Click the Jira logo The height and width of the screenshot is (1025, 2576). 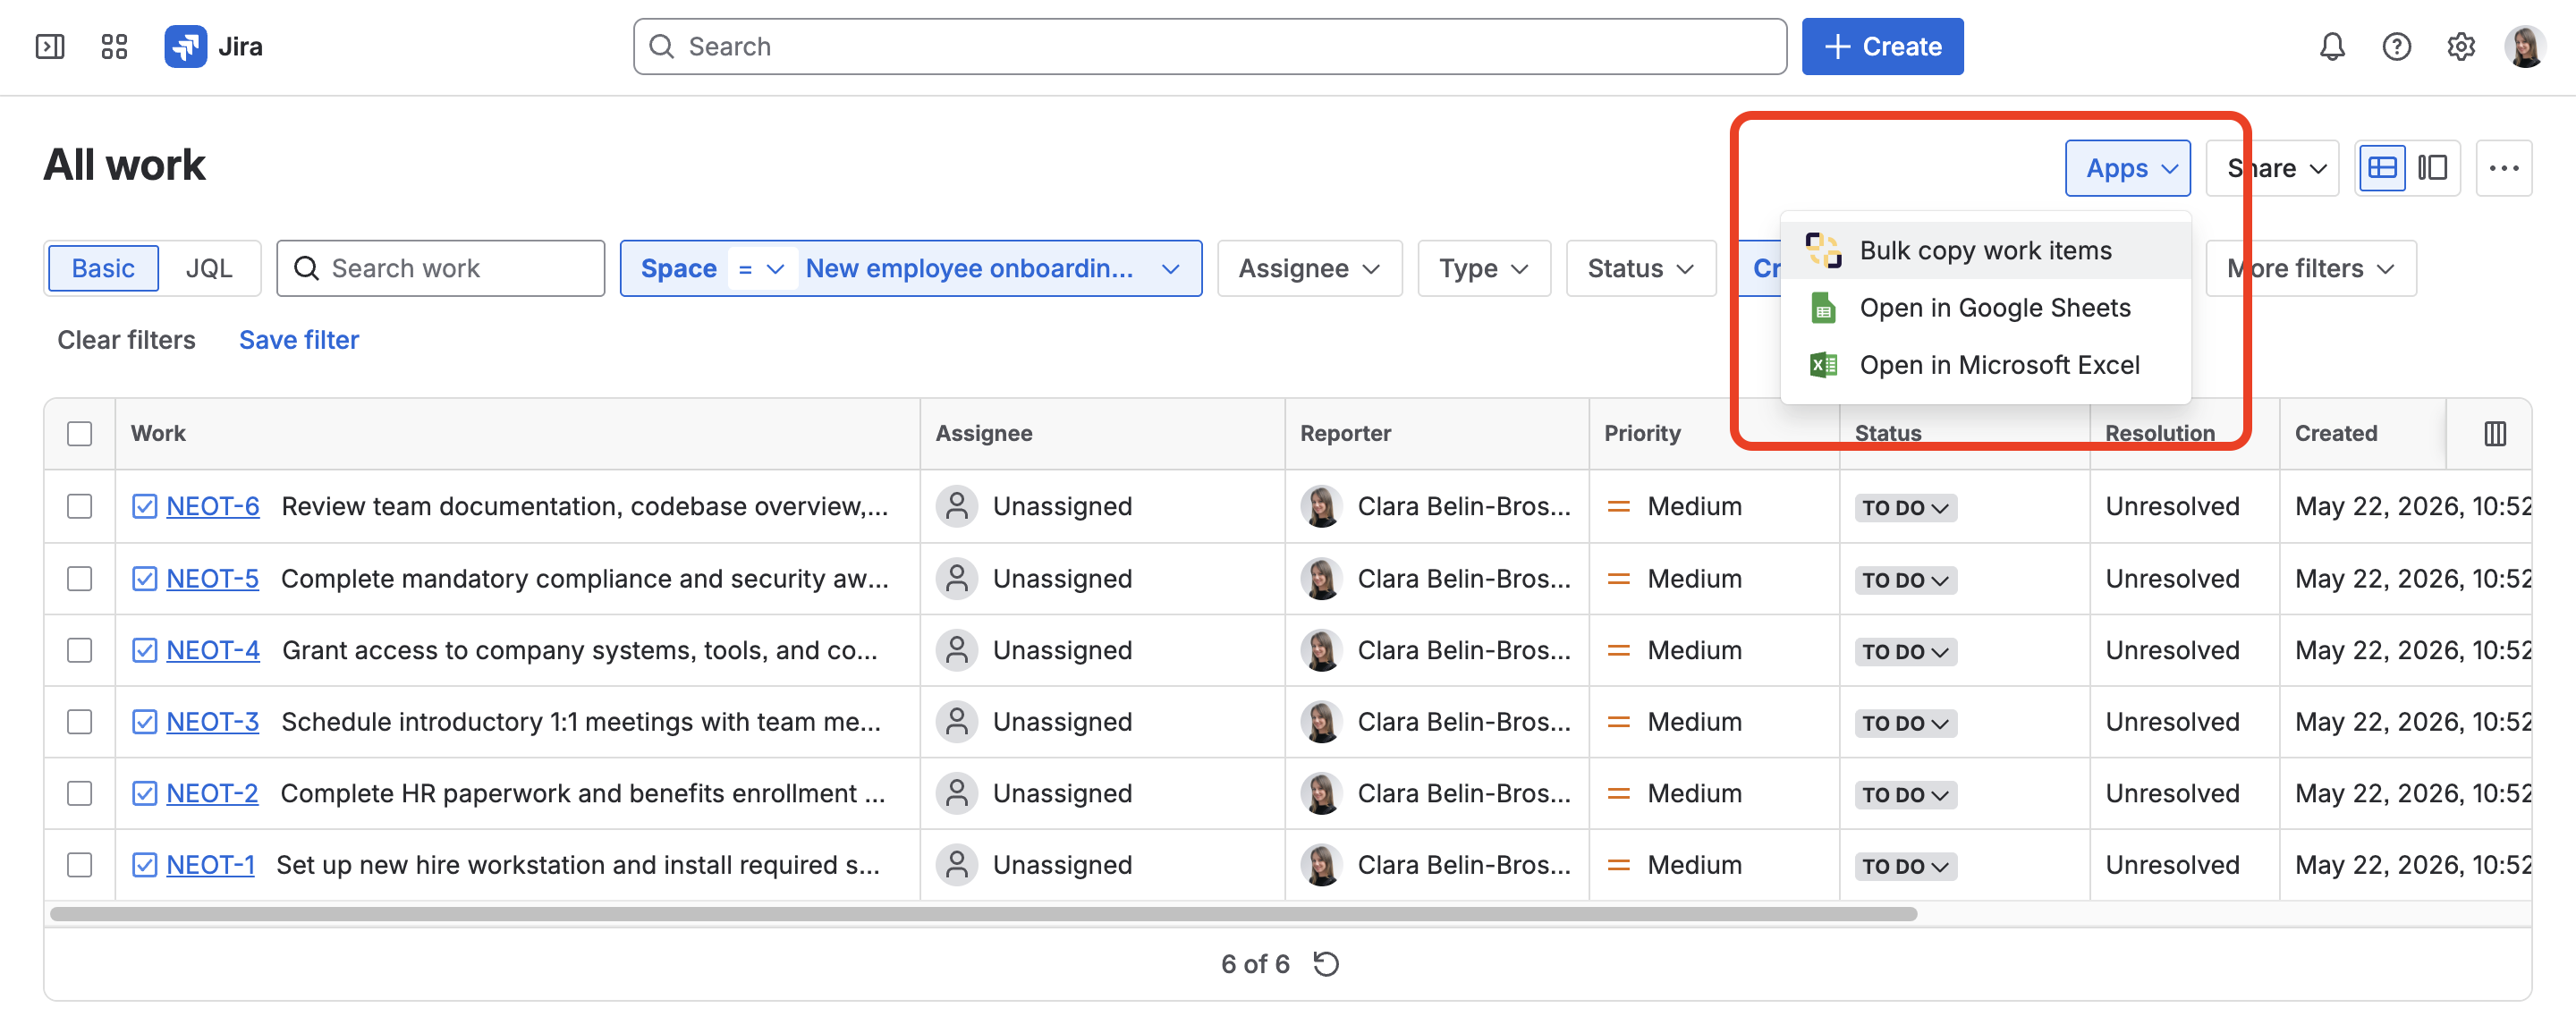[214, 46]
